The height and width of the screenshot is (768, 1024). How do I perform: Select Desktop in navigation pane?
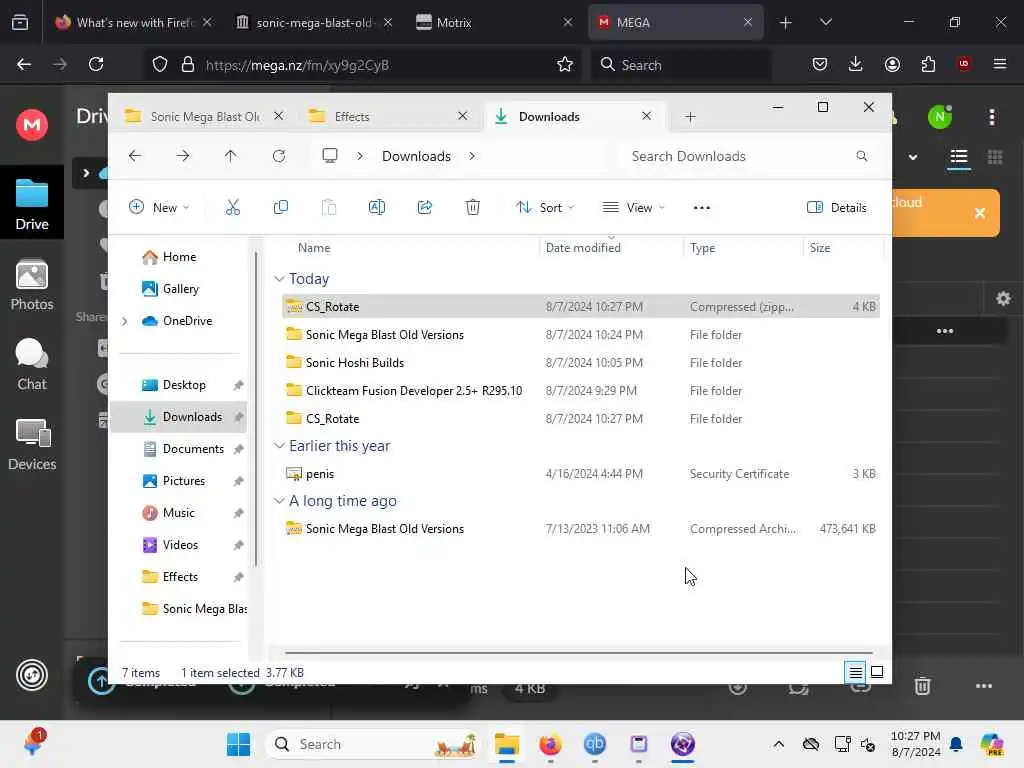coord(184,385)
